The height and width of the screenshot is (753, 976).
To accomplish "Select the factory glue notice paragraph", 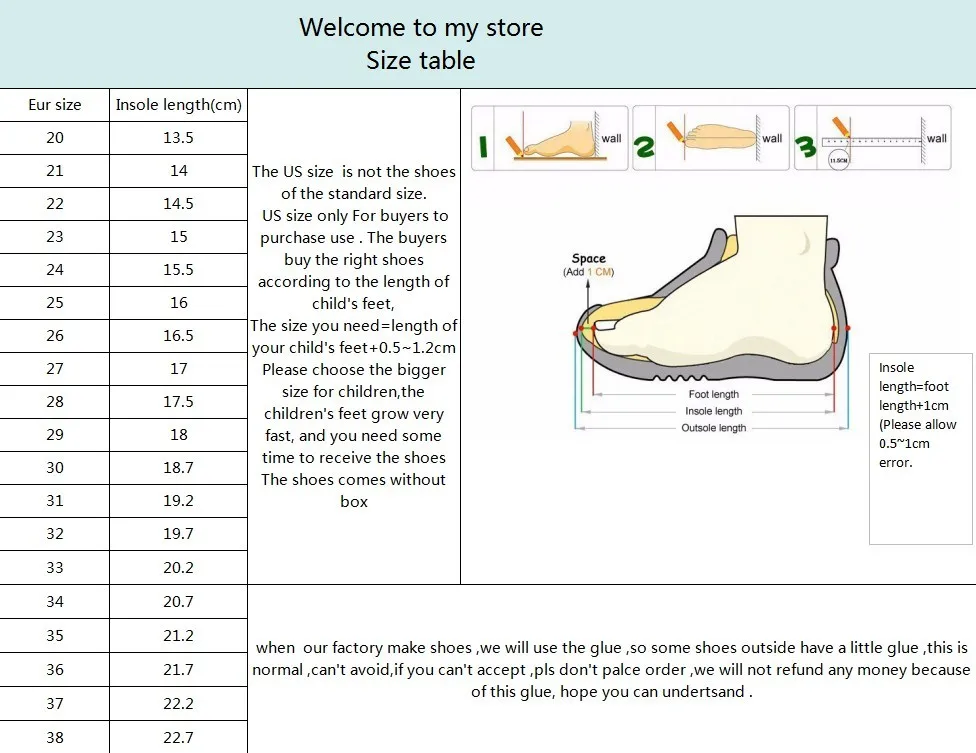I will (611, 670).
